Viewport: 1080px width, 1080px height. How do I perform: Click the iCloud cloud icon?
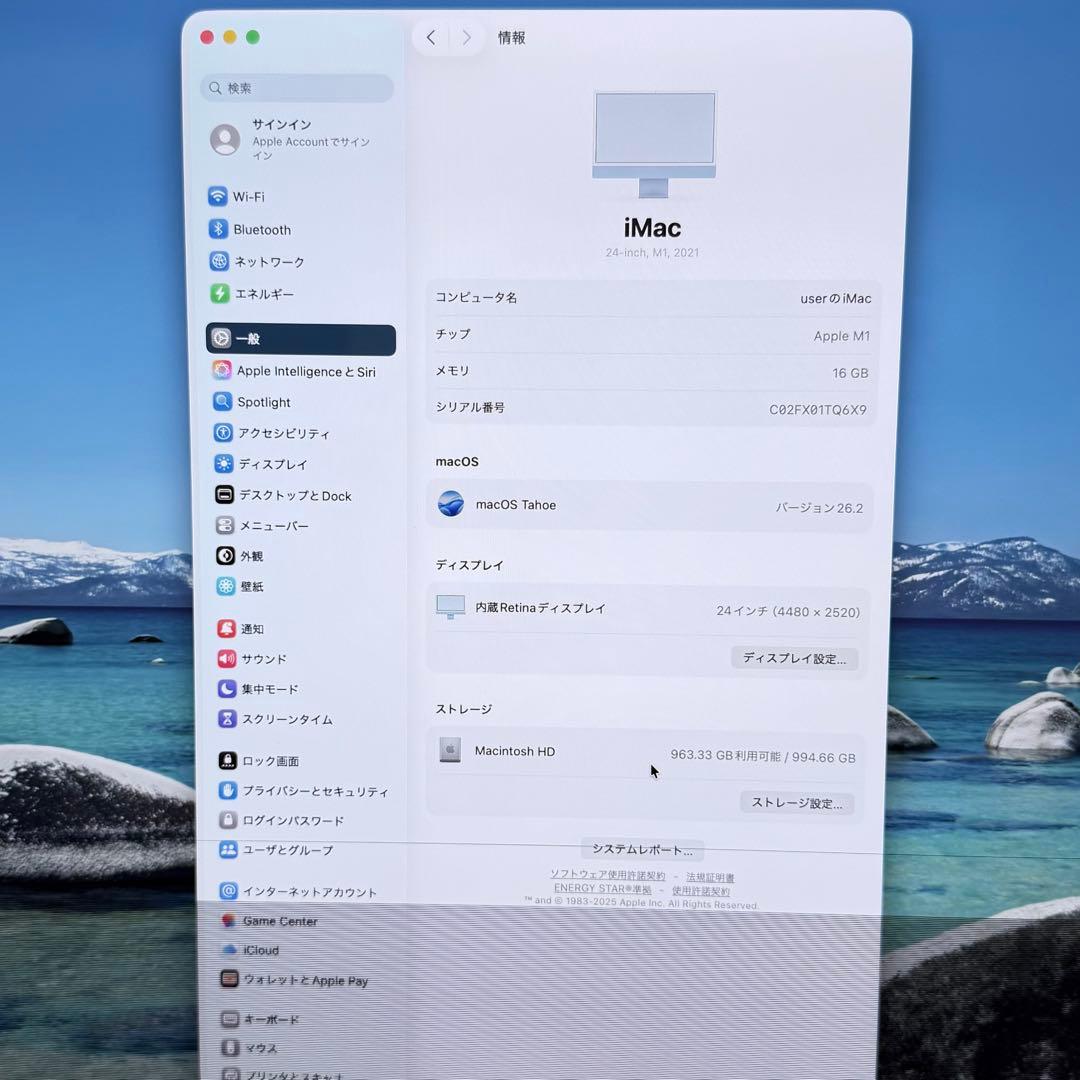(x=229, y=950)
